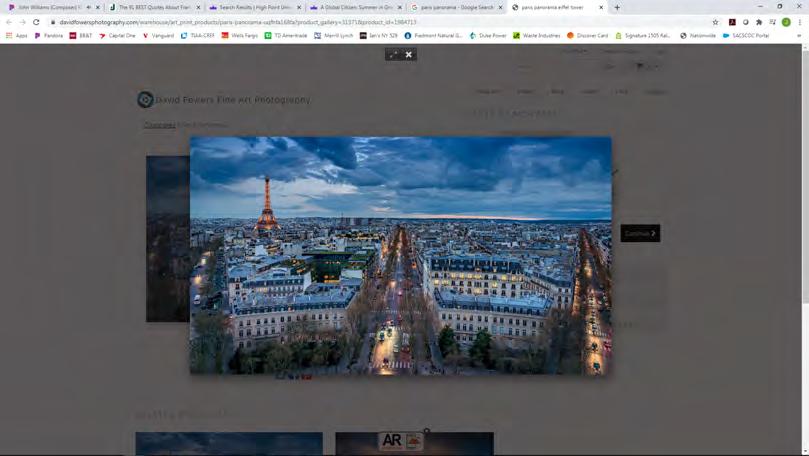Screen dimensions: 809x456
Task: Open Waste Industries bookmark
Action: click(x=537, y=36)
